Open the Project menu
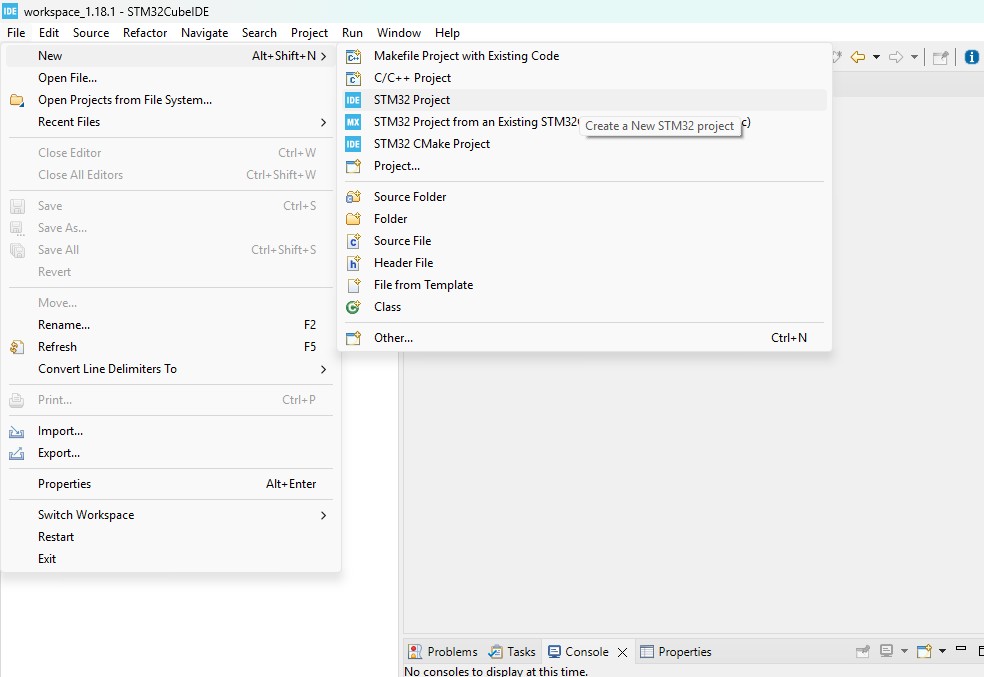 pyautogui.click(x=309, y=33)
